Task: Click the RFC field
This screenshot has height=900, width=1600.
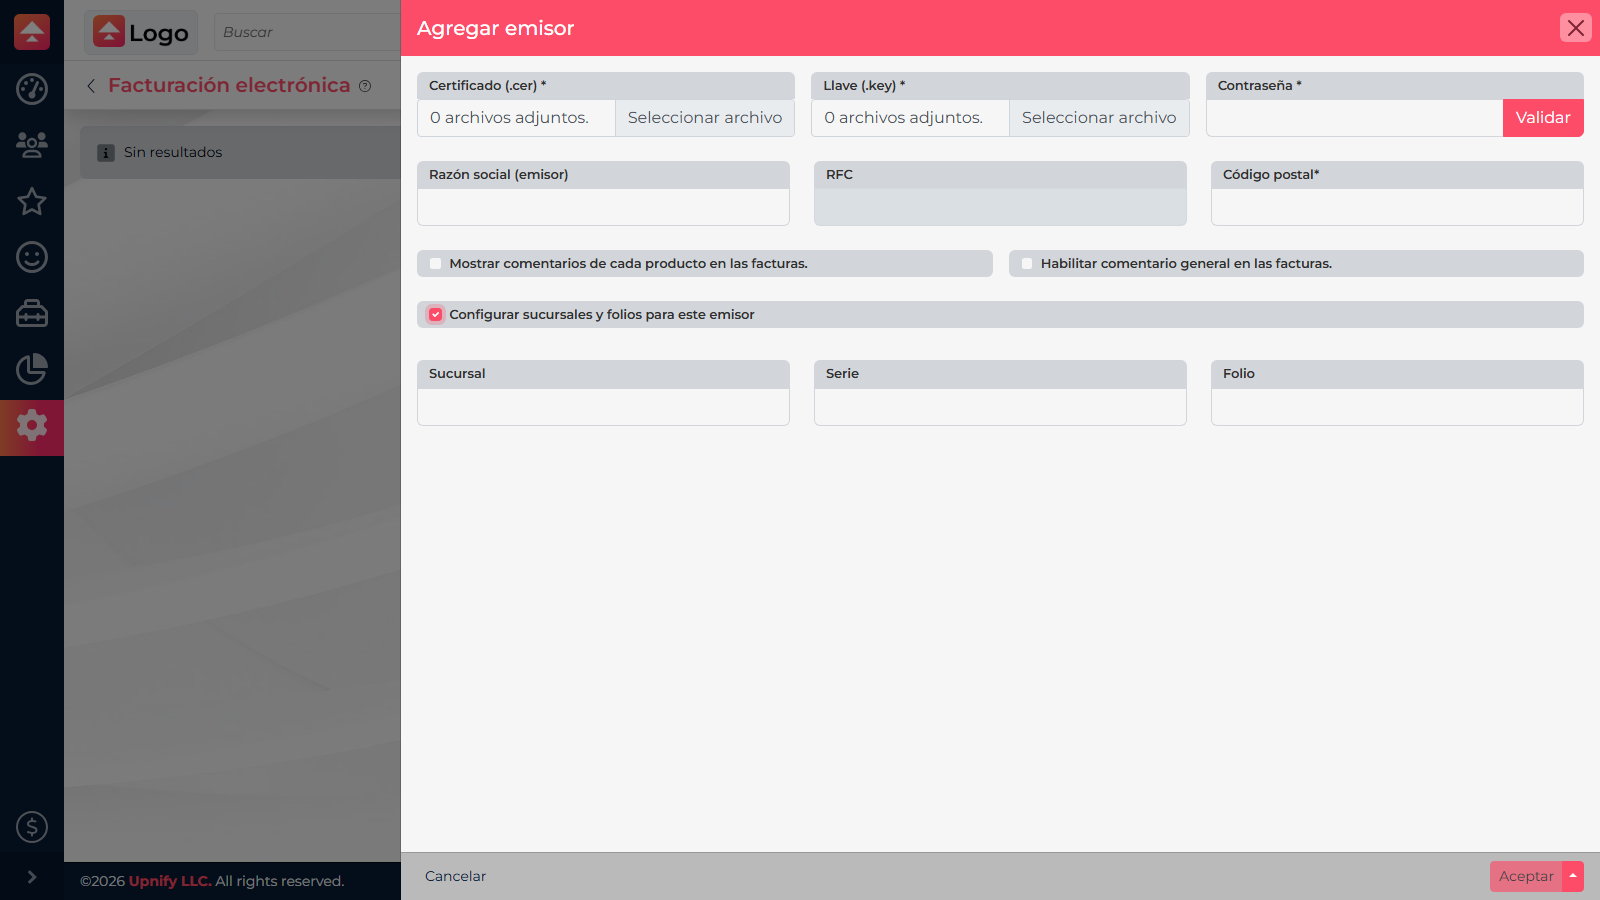Action: (x=1000, y=207)
